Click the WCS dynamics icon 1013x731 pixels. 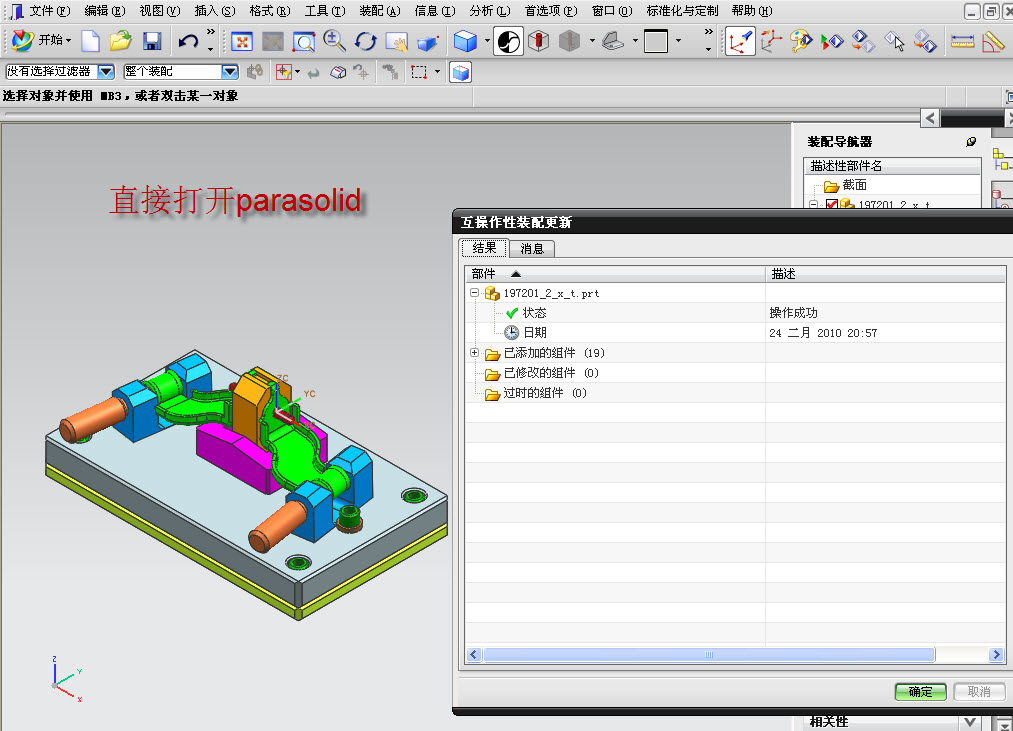tap(771, 41)
